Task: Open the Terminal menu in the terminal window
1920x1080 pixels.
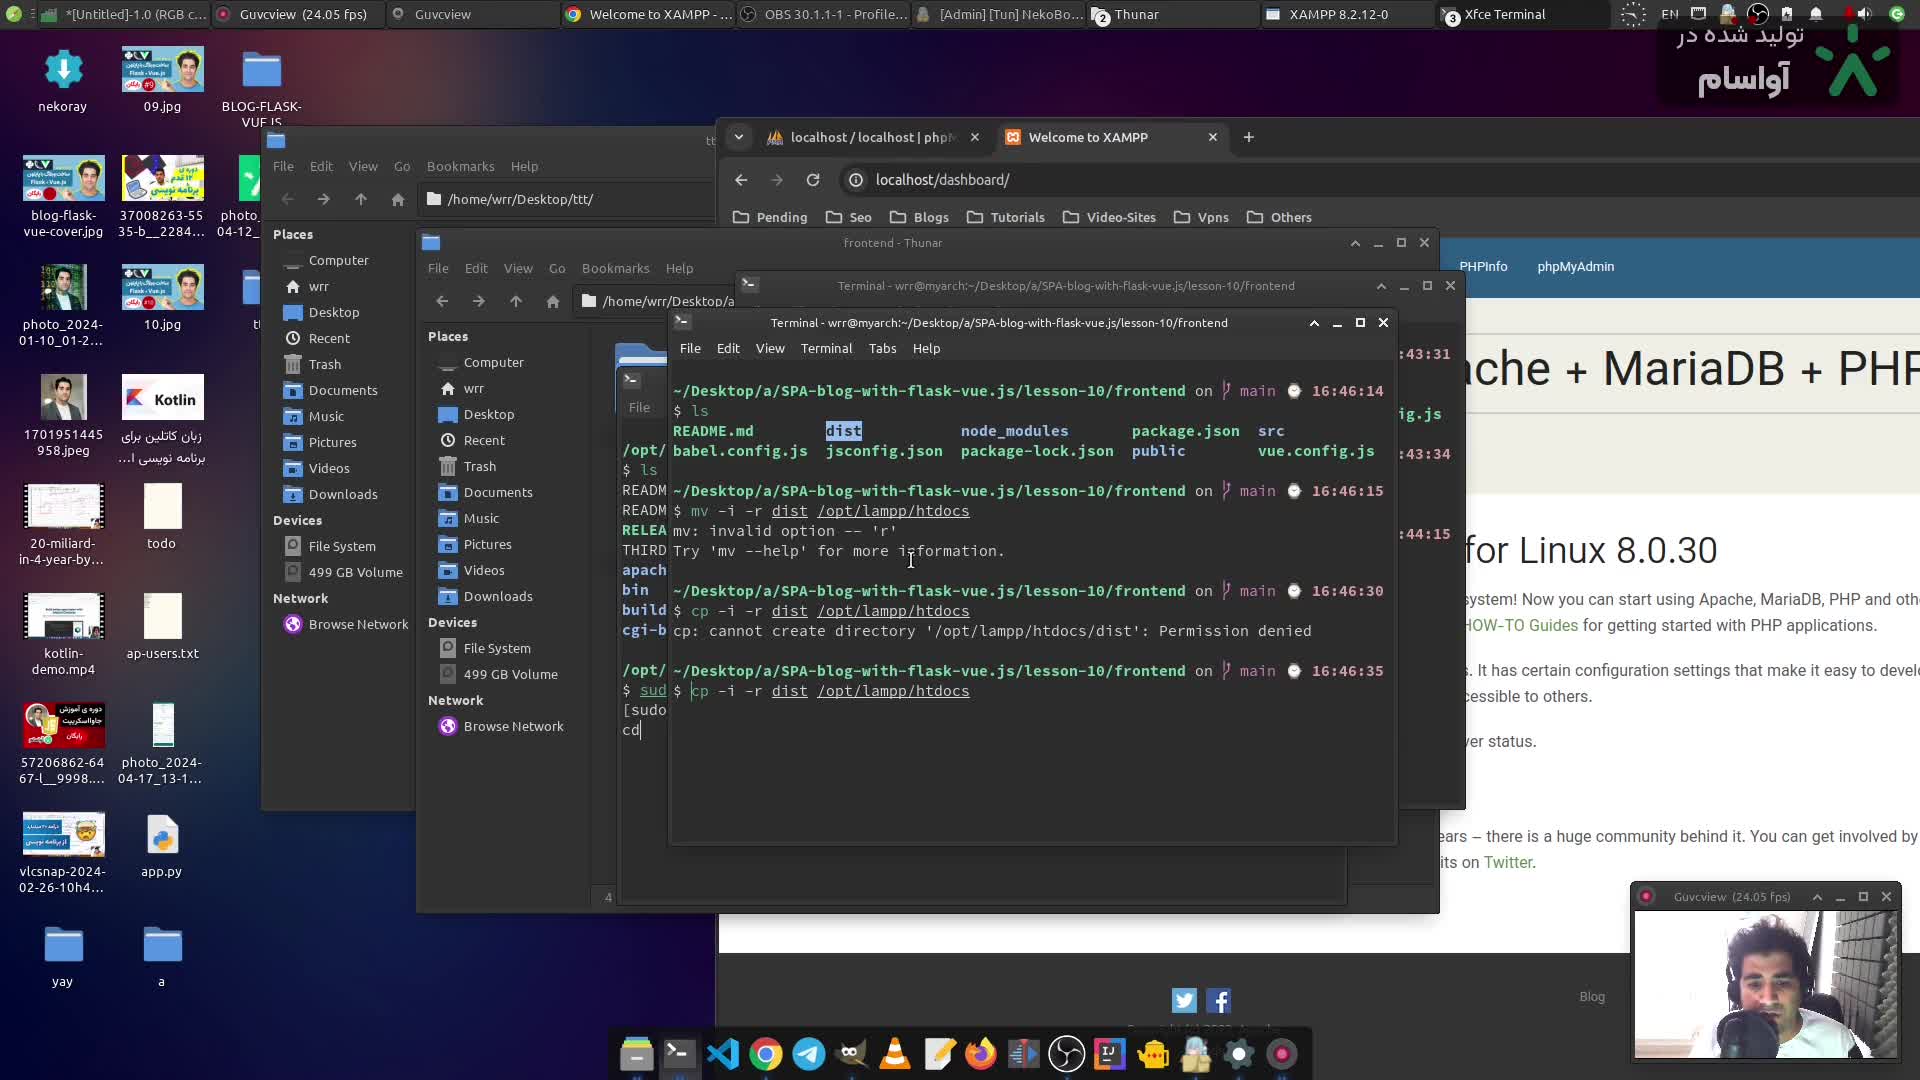Action: (x=826, y=348)
